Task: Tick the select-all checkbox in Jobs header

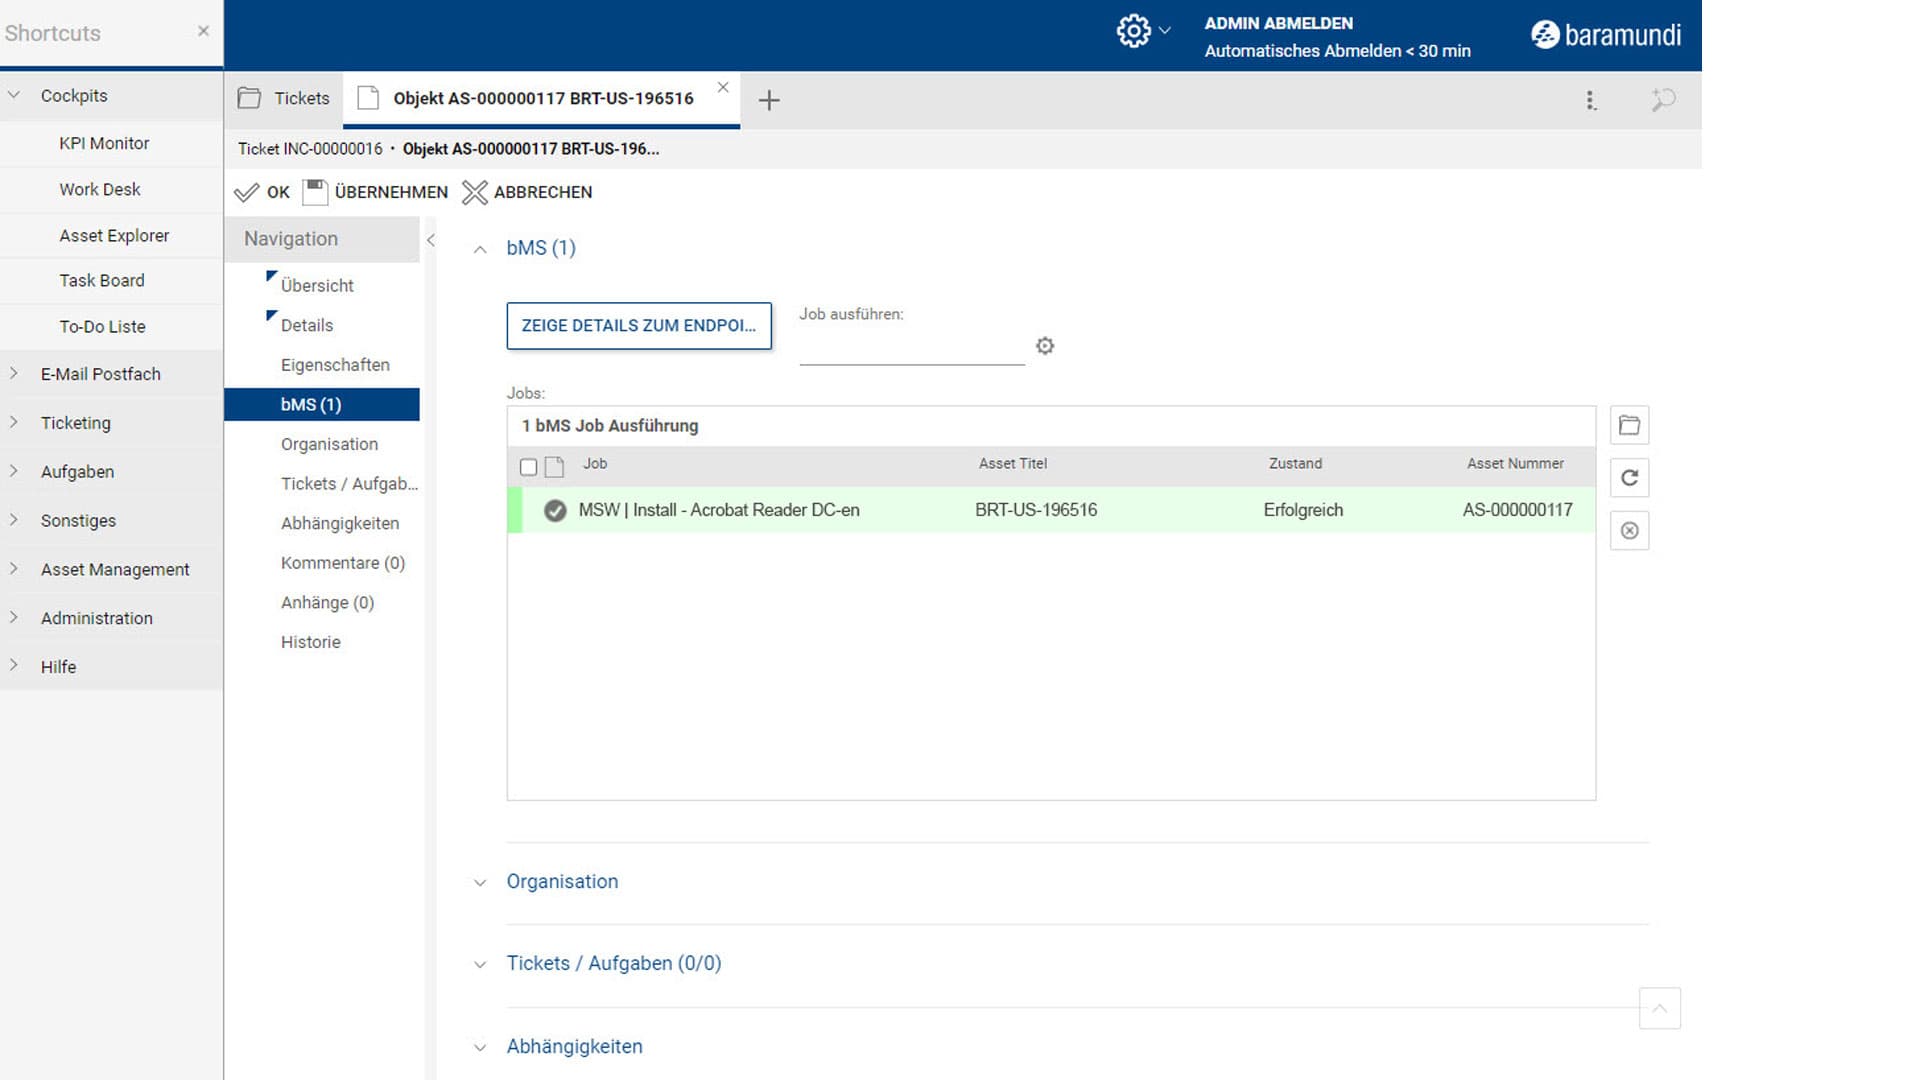Action: click(529, 467)
